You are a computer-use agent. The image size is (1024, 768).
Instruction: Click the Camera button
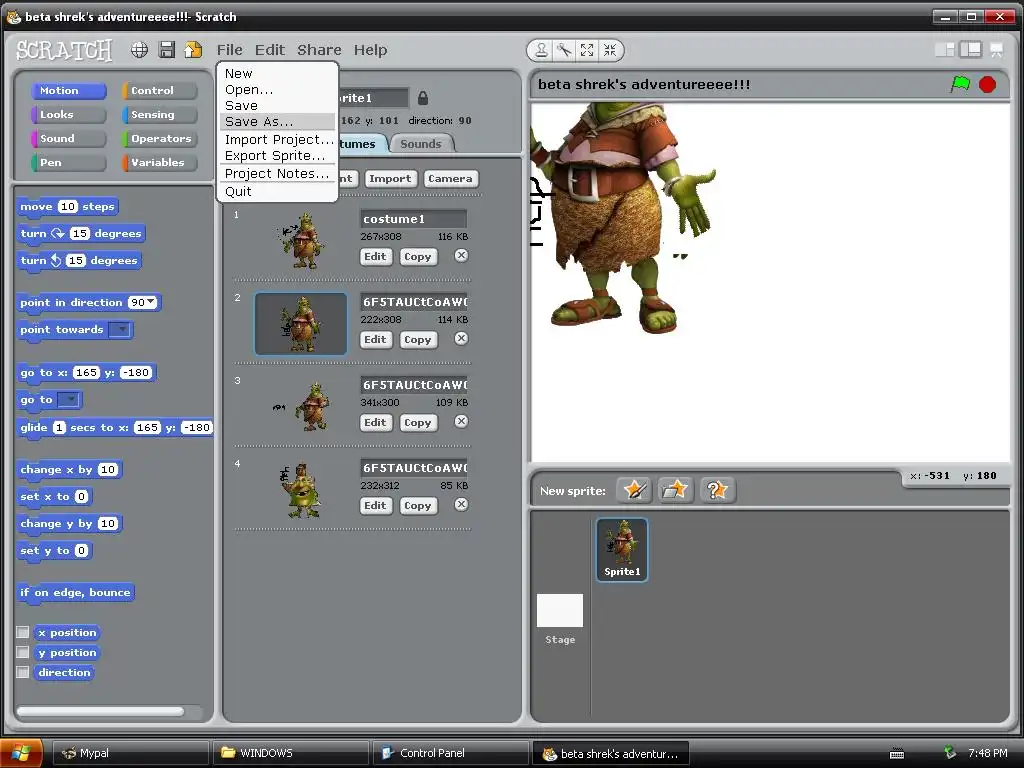point(450,178)
